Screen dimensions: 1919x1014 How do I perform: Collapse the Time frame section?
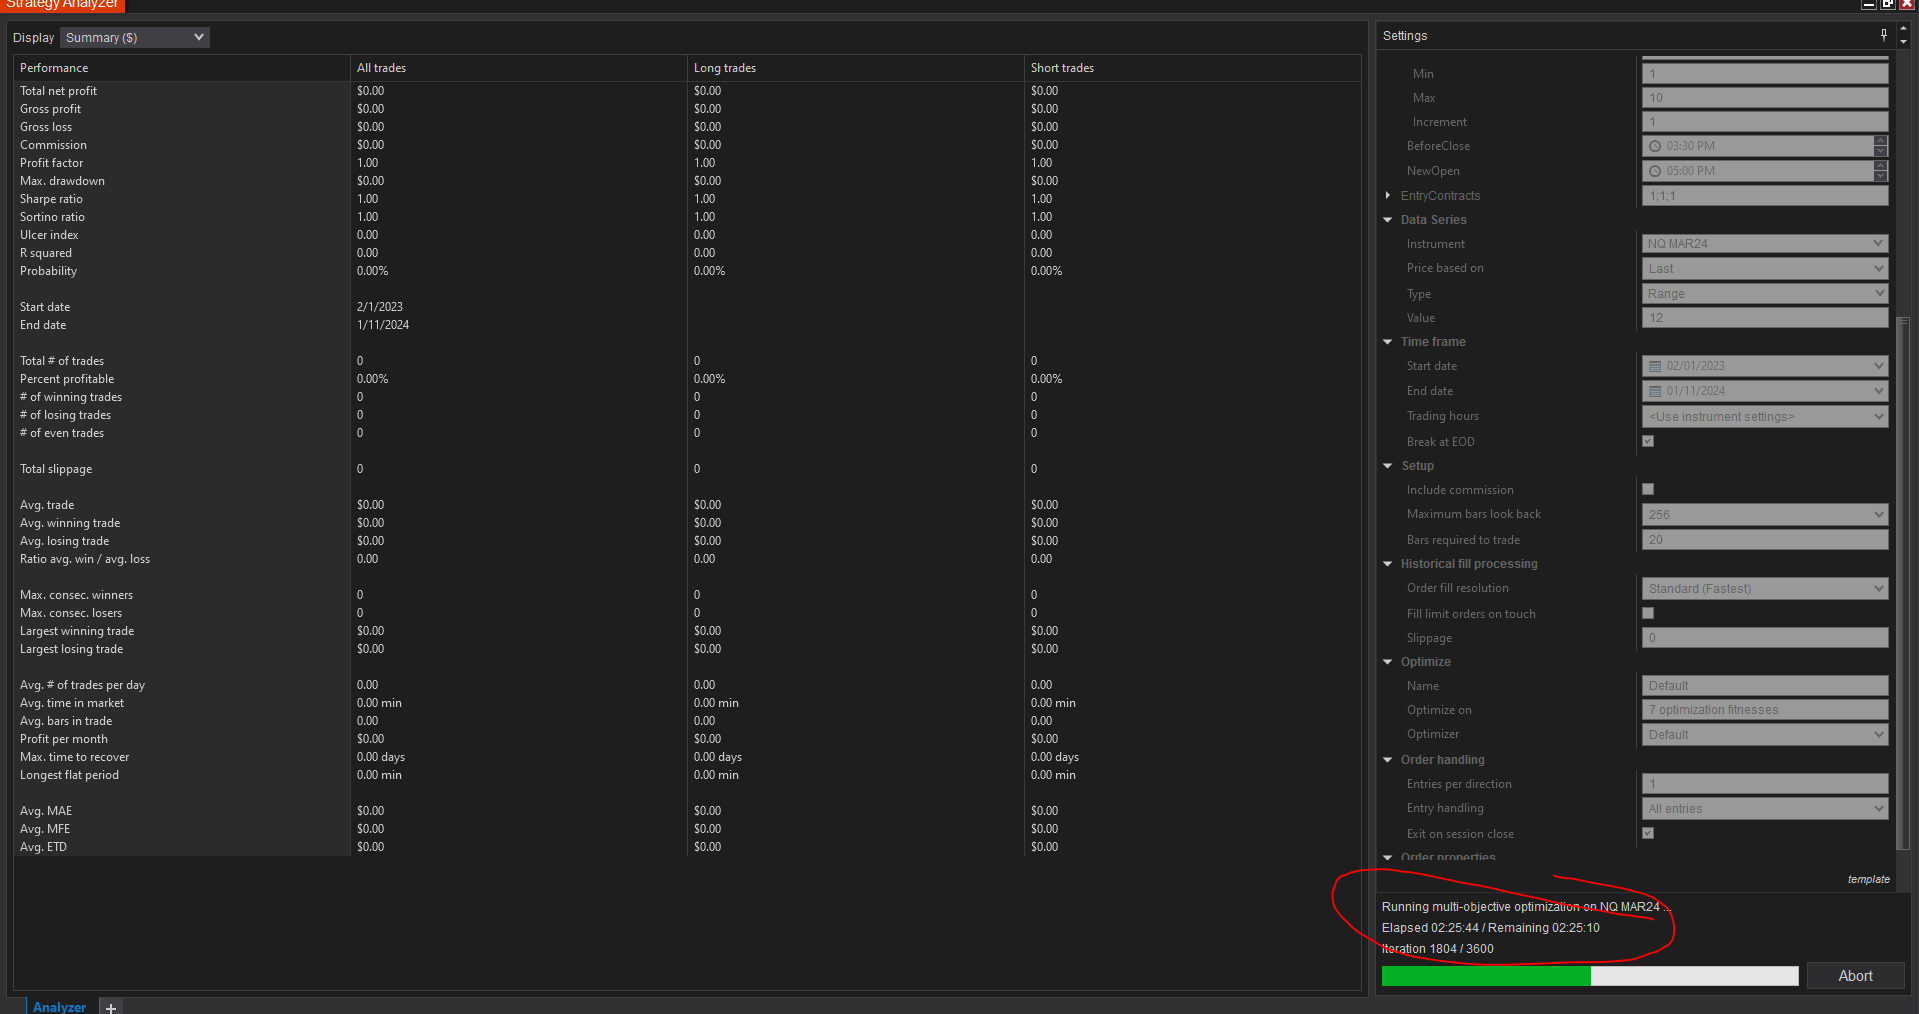[x=1388, y=342]
